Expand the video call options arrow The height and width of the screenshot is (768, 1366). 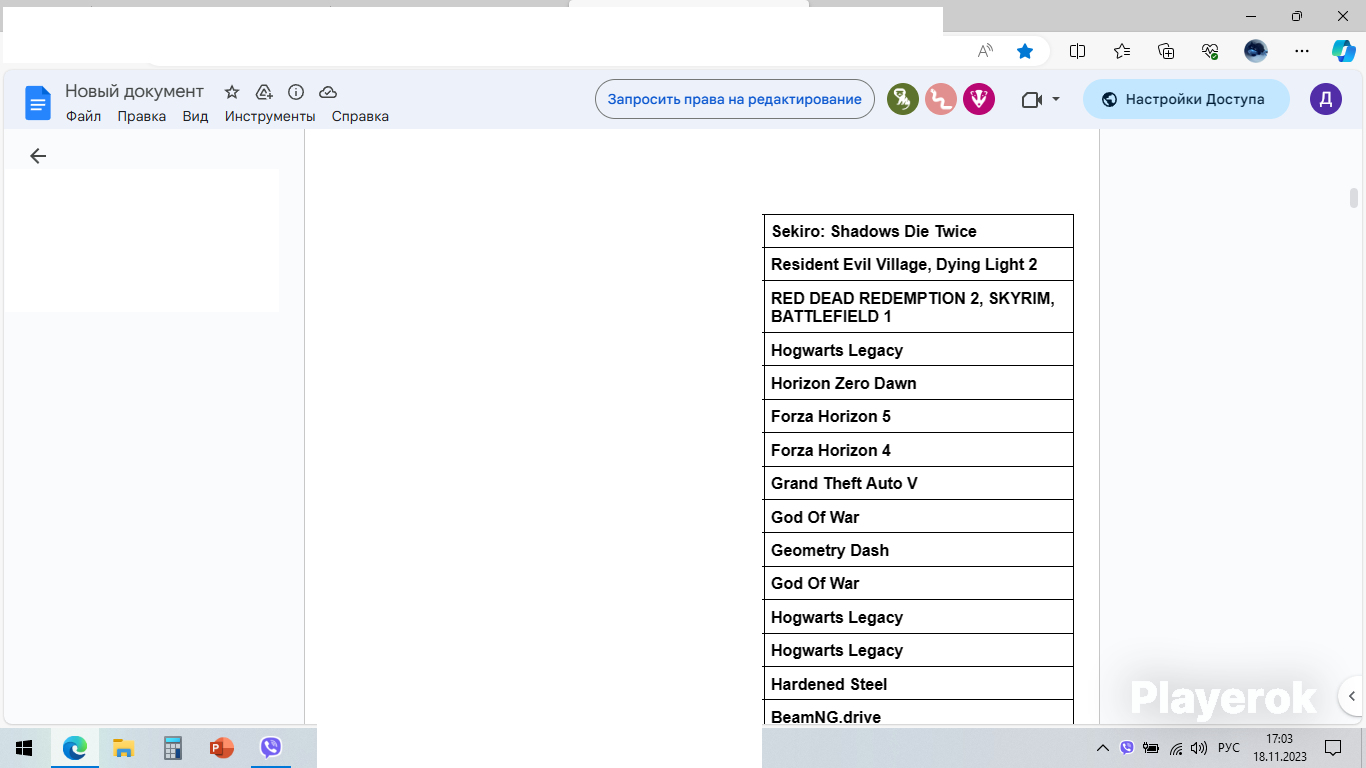1056,100
